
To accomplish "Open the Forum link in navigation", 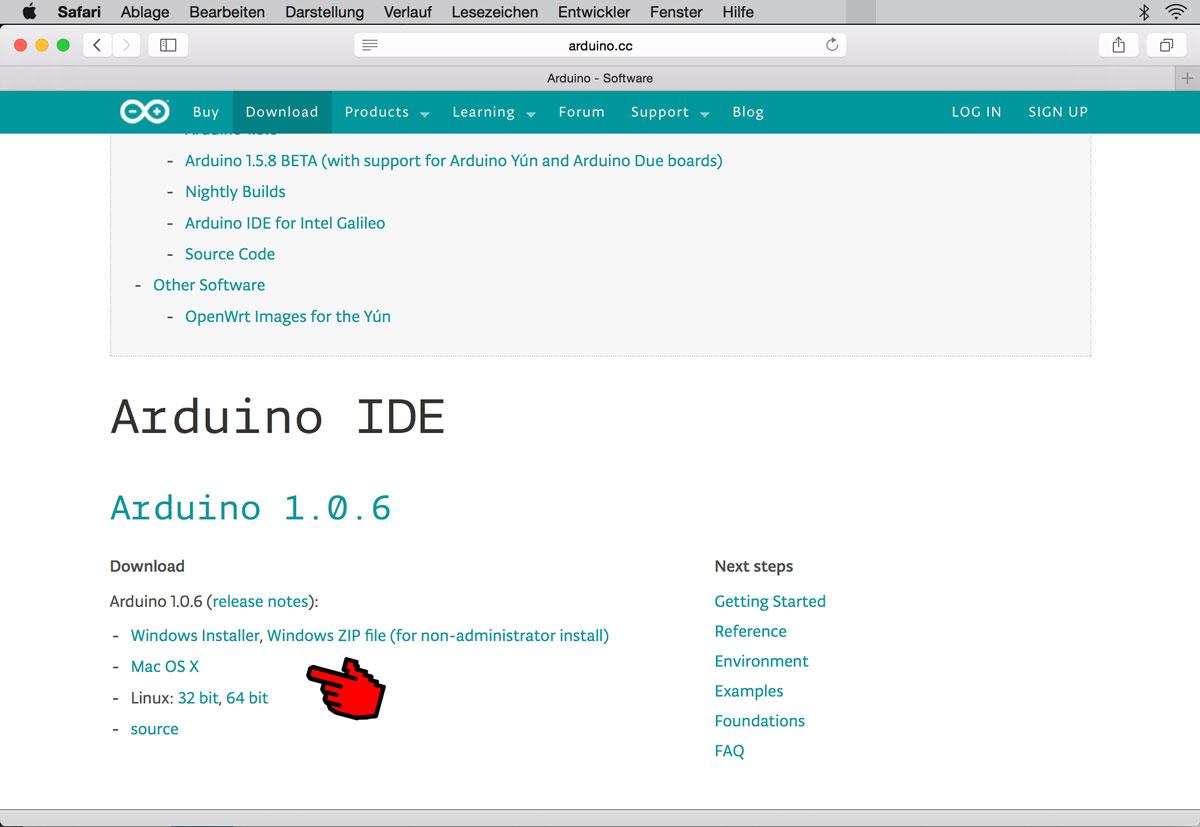I will pos(582,112).
